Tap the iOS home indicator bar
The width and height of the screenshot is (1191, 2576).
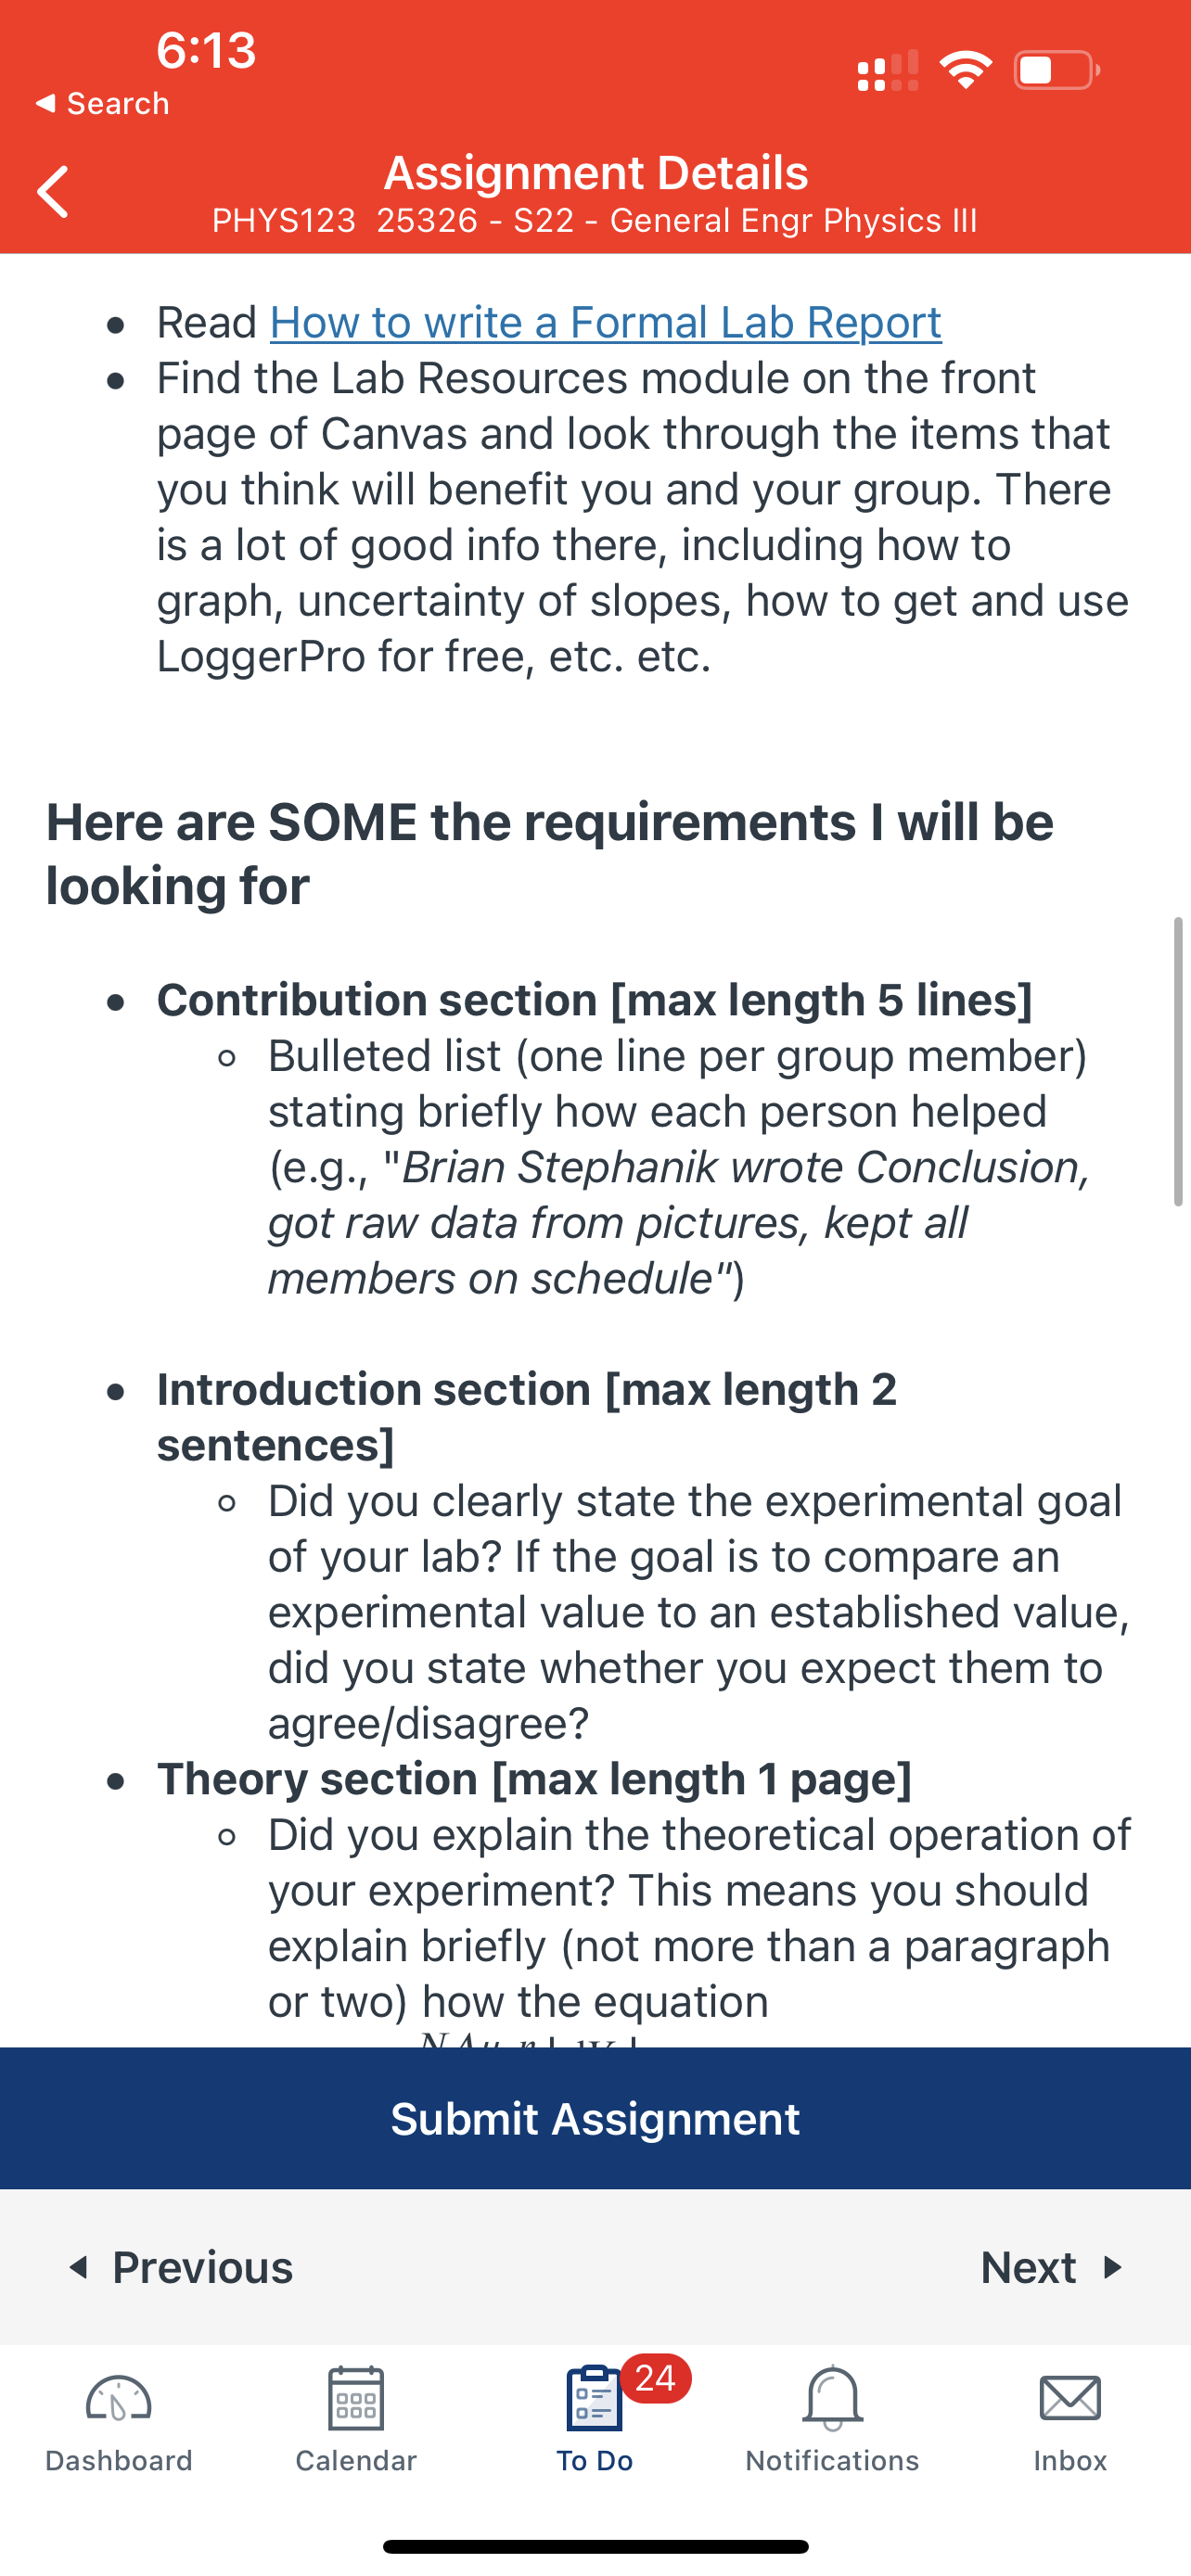(x=596, y=2546)
